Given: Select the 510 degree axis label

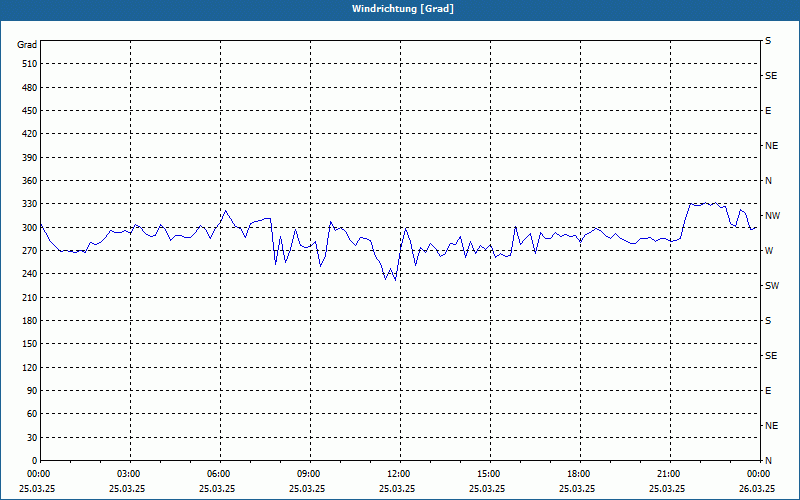Looking at the screenshot, I should [x=29, y=64].
